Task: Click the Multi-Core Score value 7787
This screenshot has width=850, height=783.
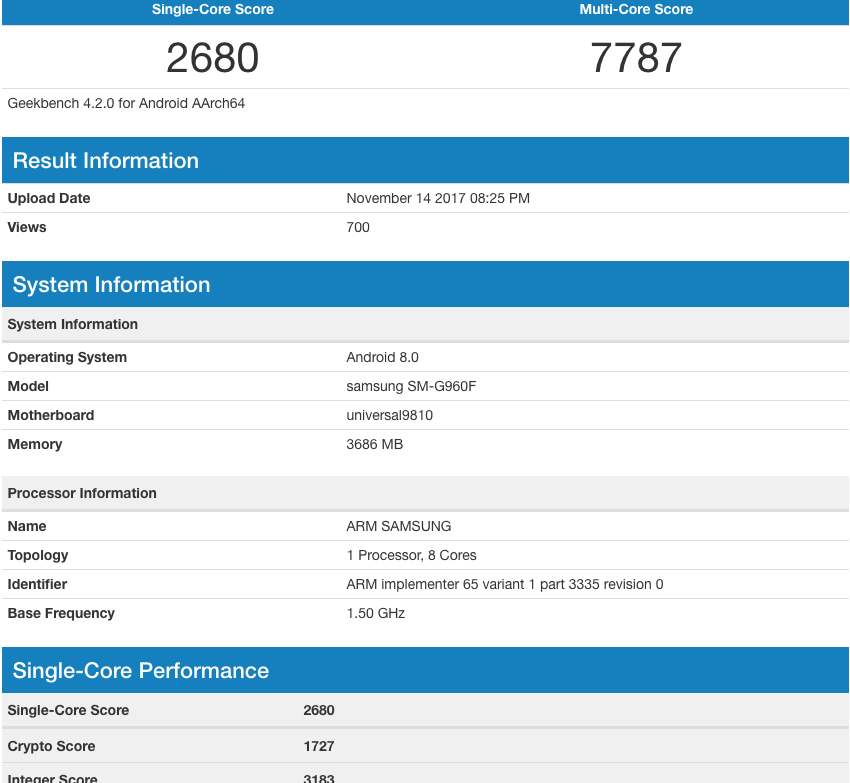Action: [x=636, y=58]
